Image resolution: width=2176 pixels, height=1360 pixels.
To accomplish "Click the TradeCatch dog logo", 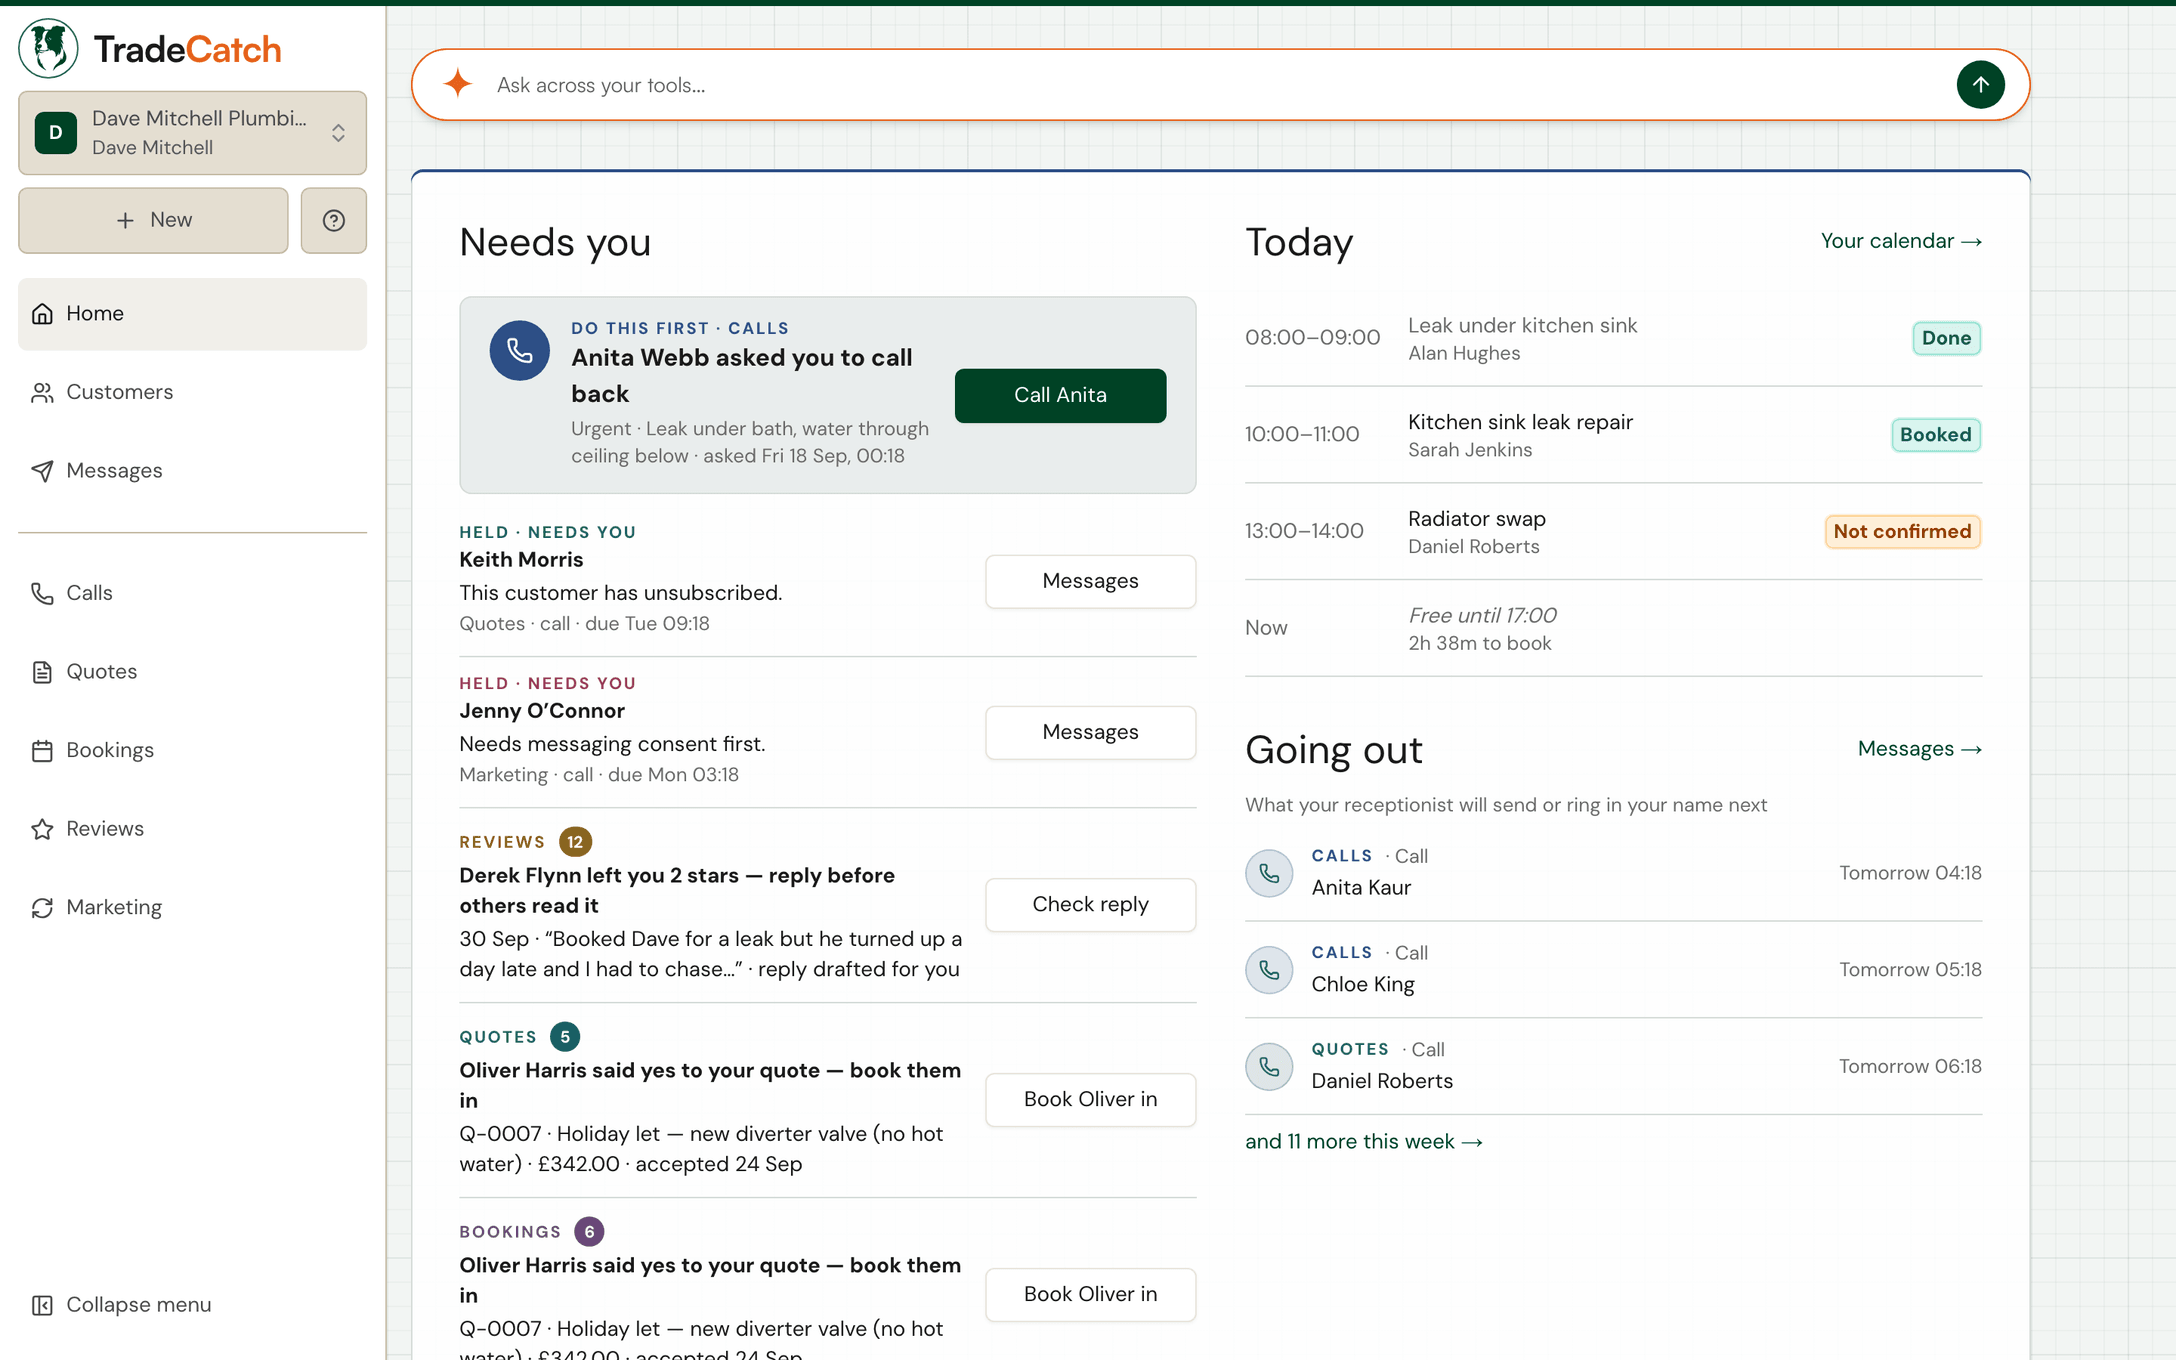I will (x=48, y=48).
